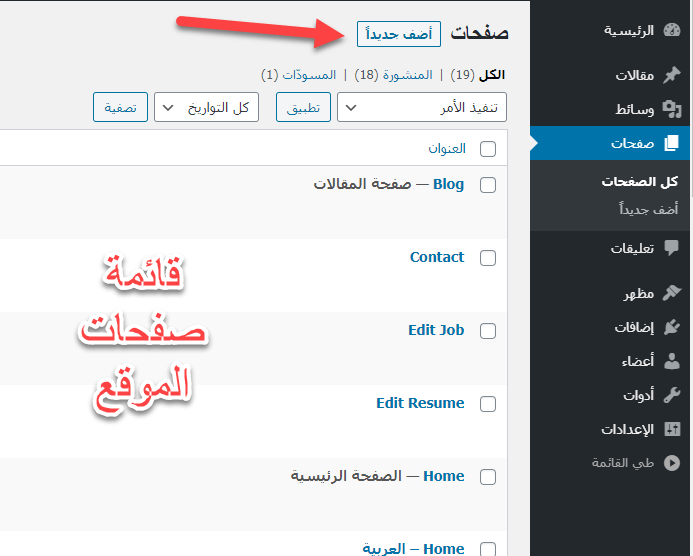Open Home – العربية page link

[x=413, y=548]
